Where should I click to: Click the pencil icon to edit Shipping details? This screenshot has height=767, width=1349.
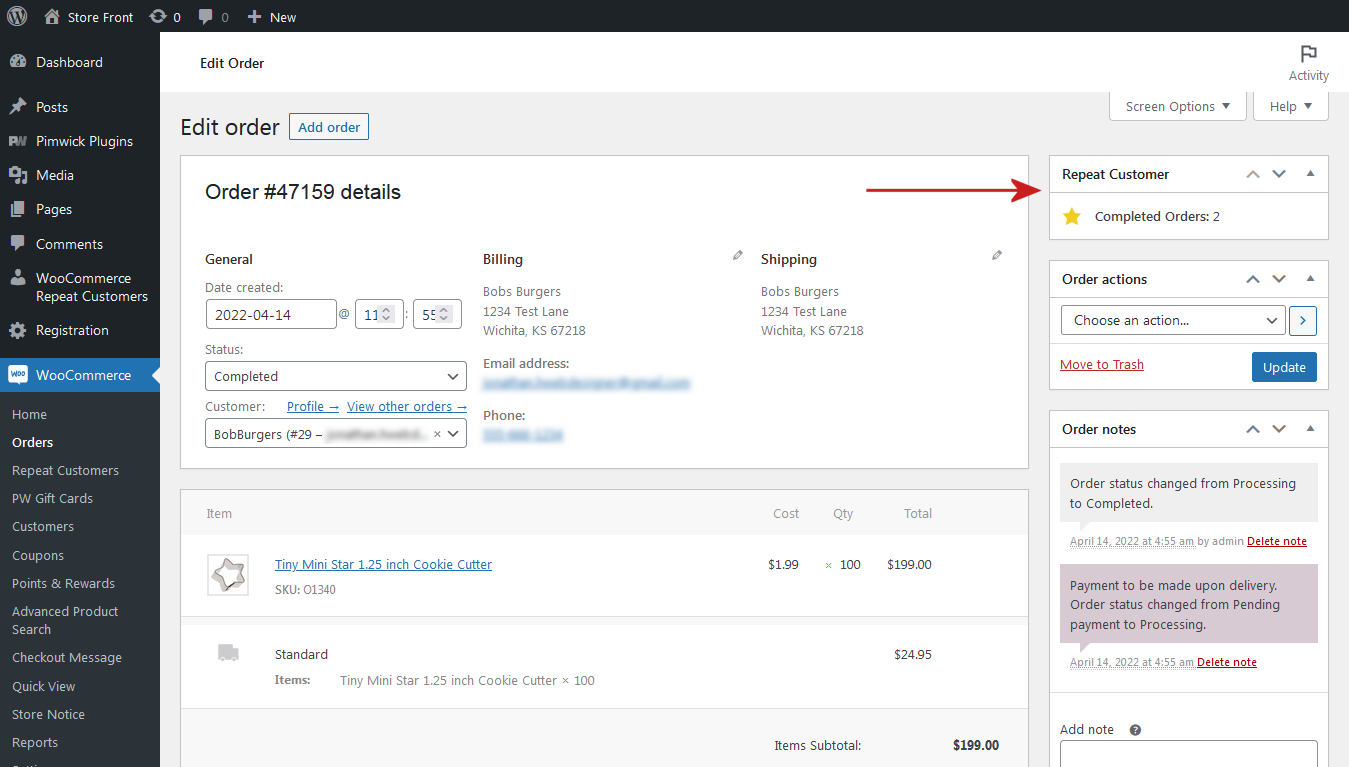996,255
